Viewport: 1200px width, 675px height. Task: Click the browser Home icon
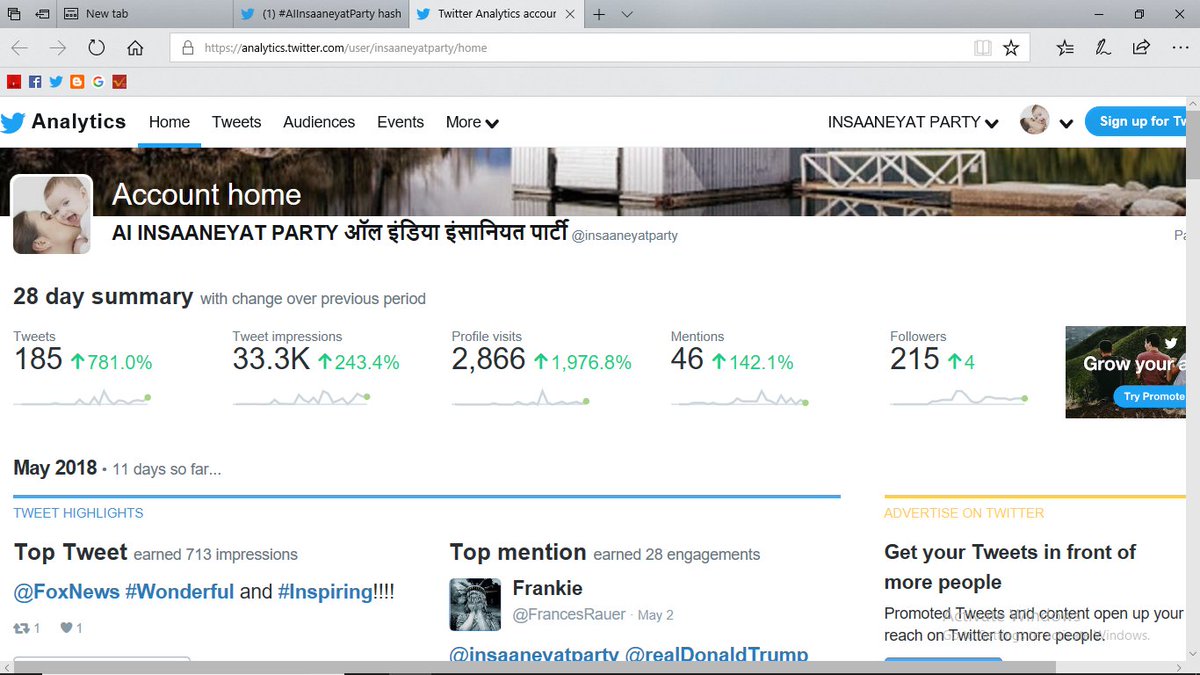(135, 47)
